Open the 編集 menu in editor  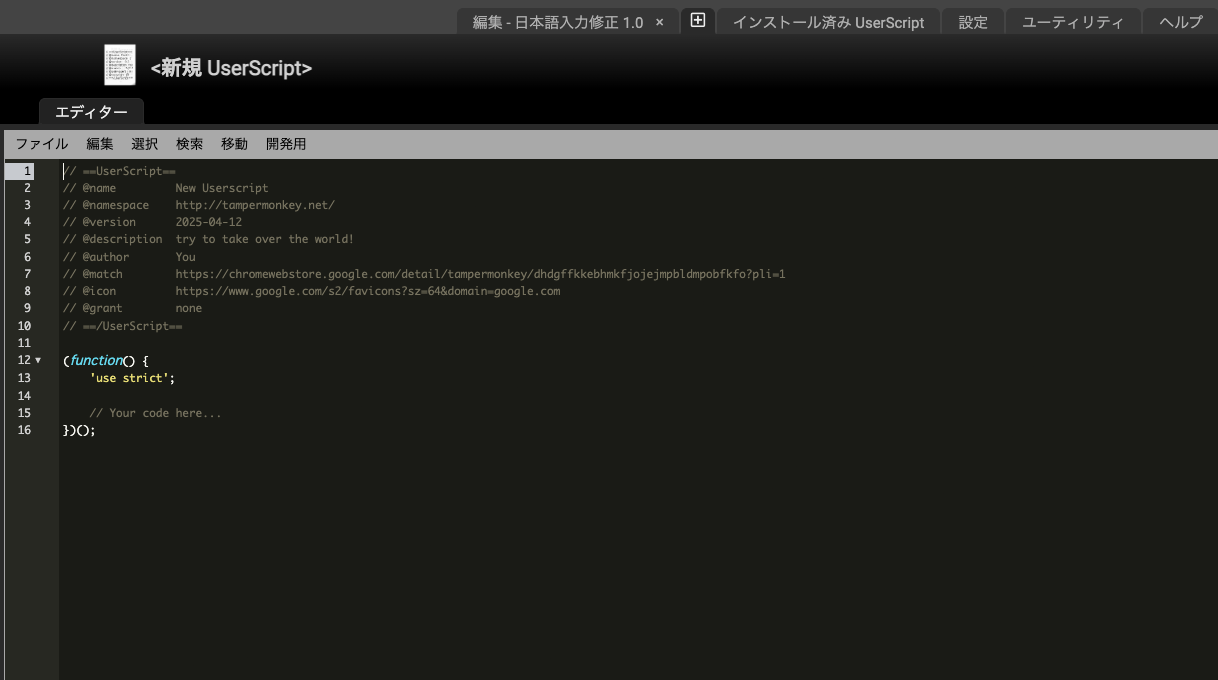[x=100, y=144]
